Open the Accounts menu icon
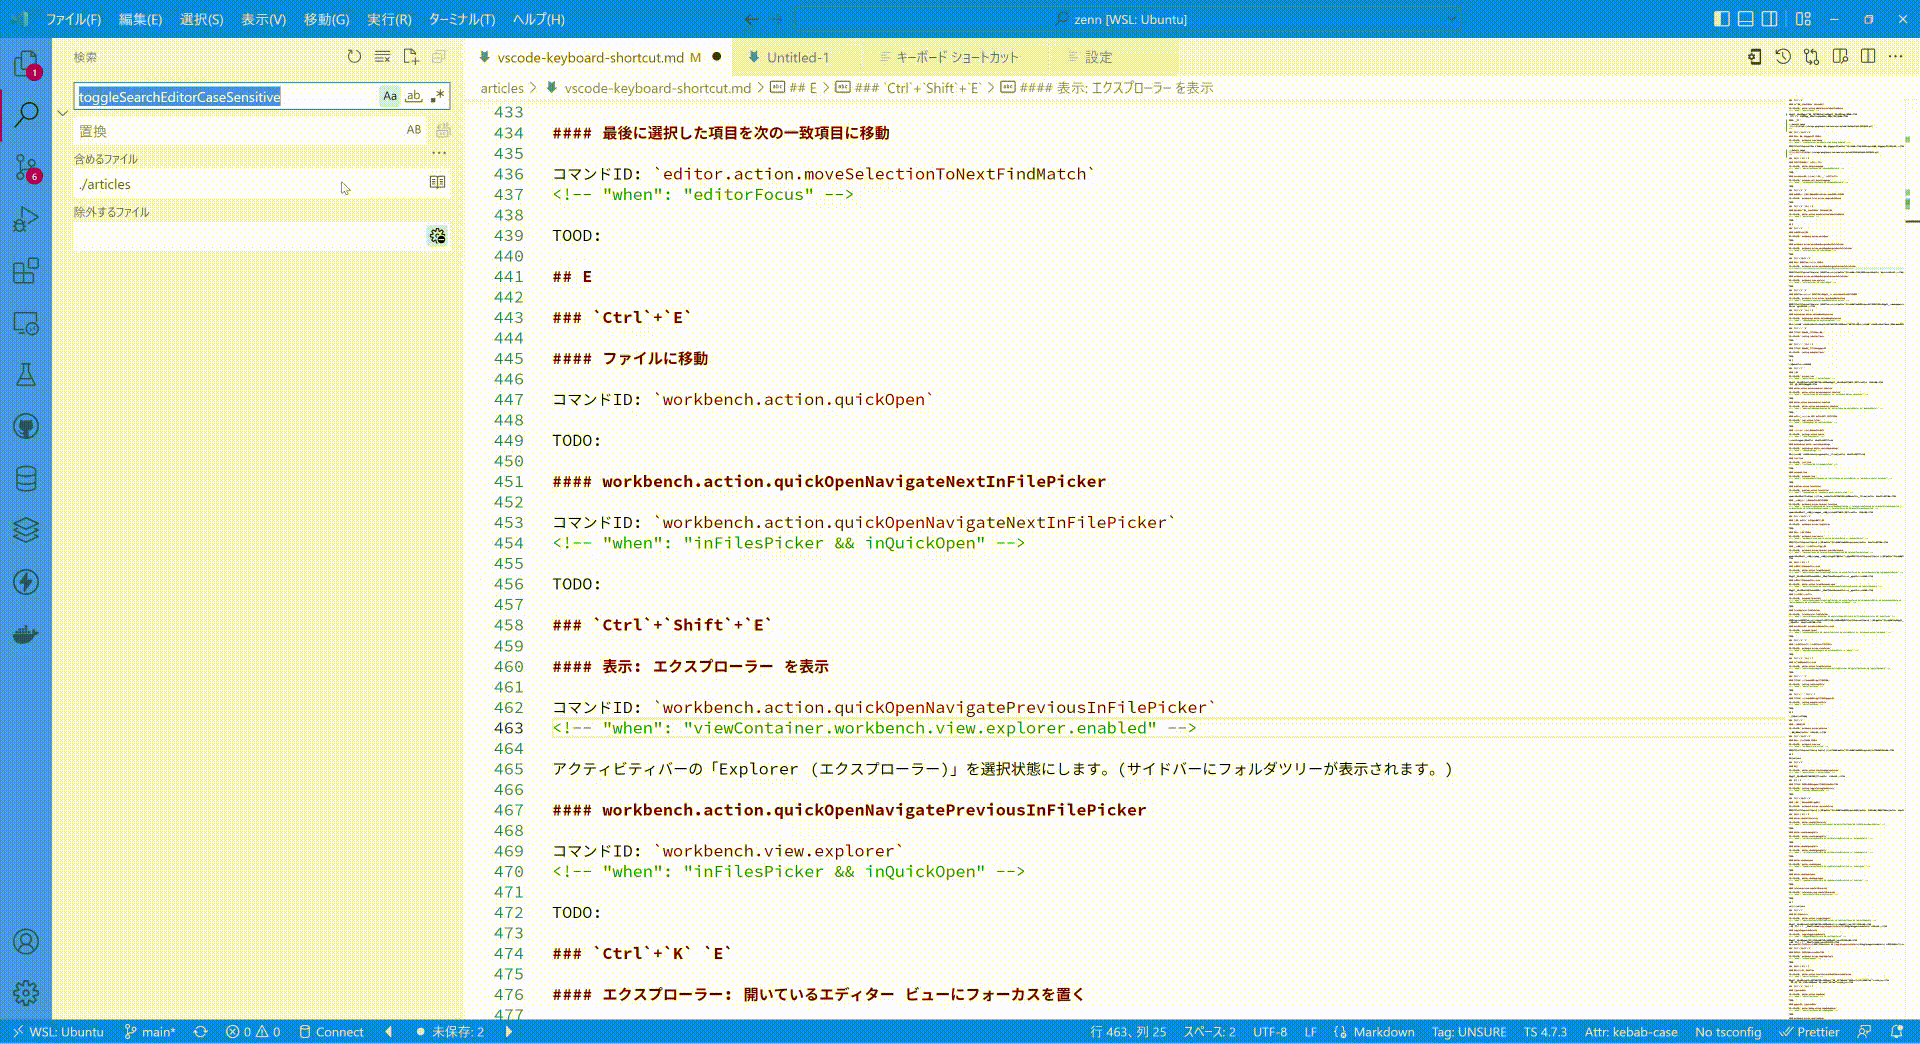 coord(26,941)
